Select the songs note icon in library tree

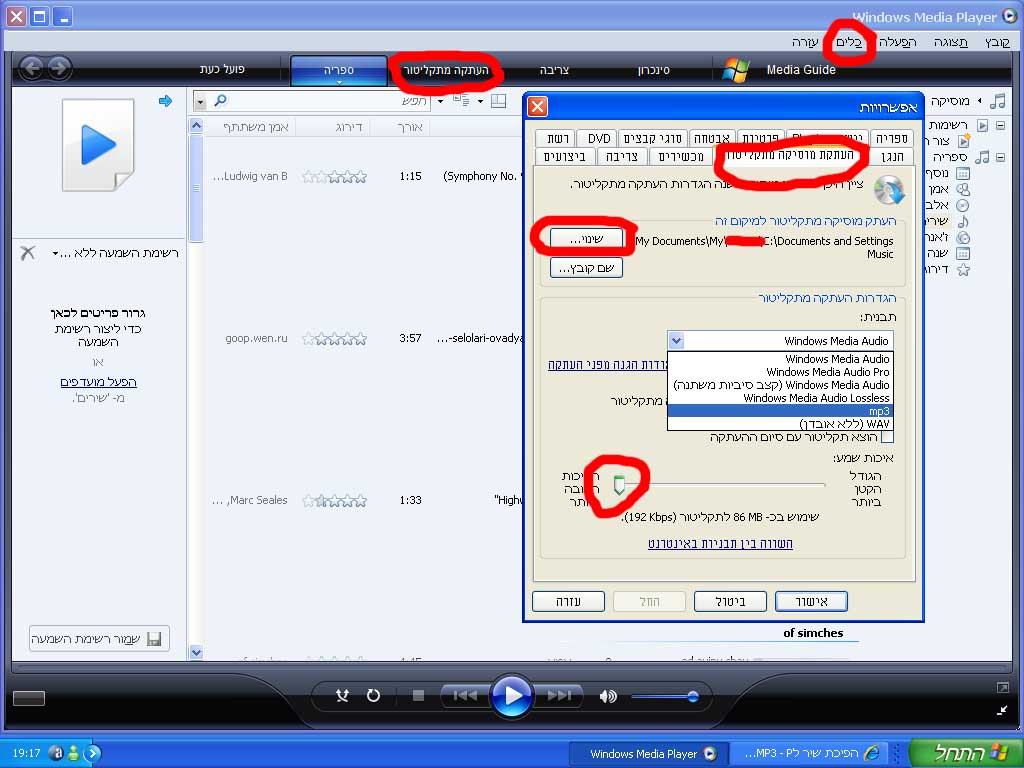click(x=963, y=221)
